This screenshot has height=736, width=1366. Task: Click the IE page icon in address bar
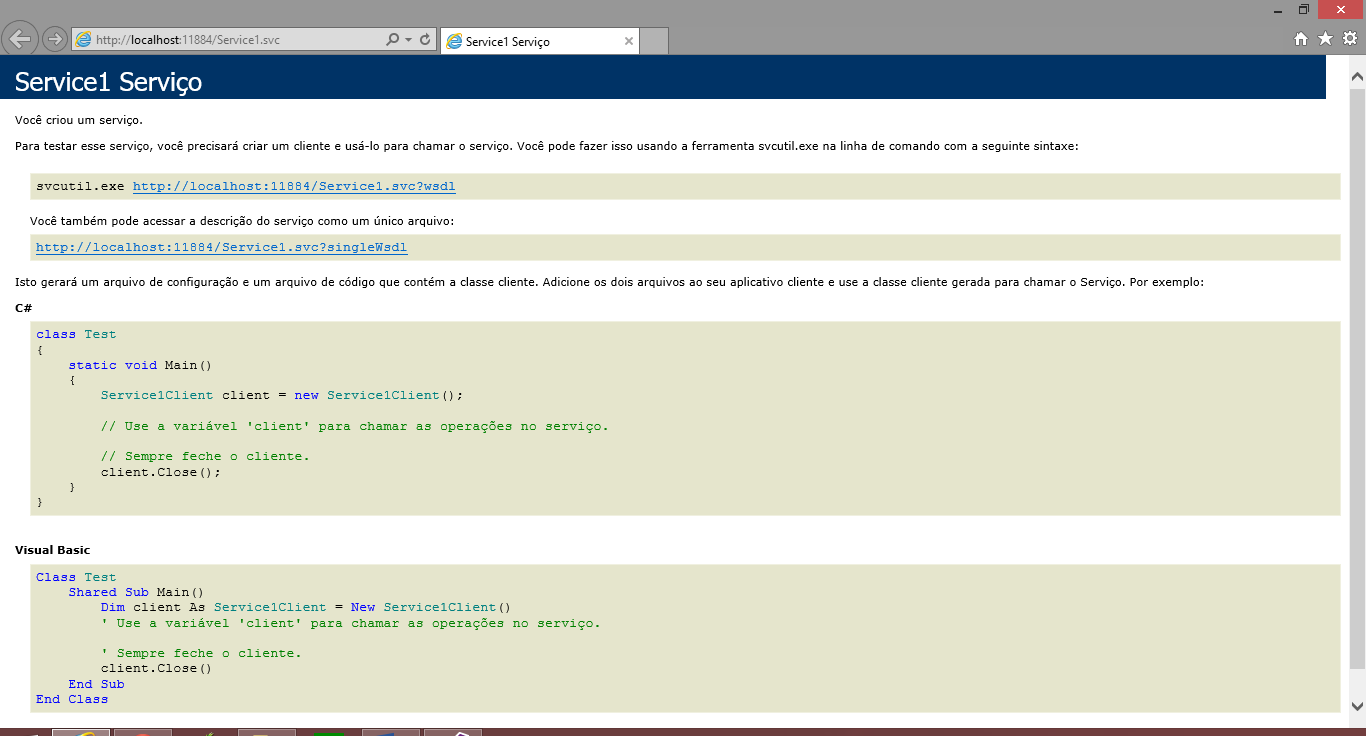[x=84, y=40]
